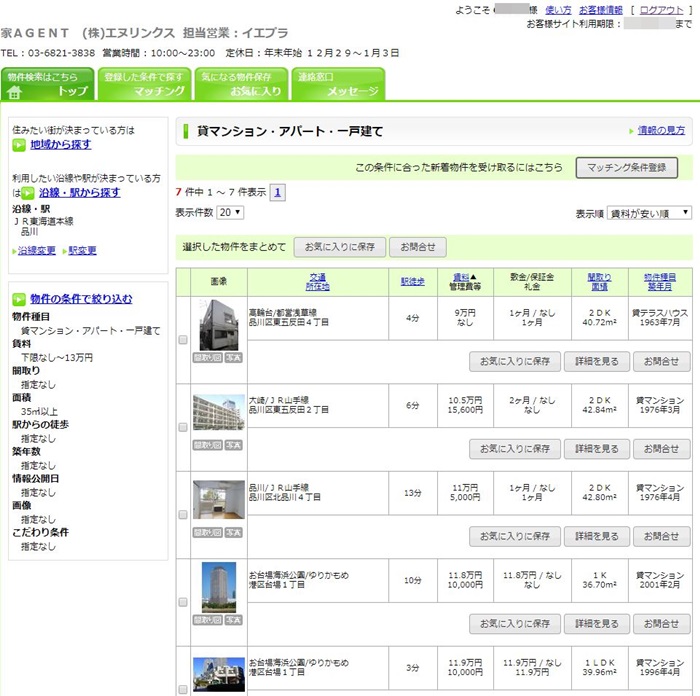
Task: Click the ログアウト link
Action: point(662,10)
